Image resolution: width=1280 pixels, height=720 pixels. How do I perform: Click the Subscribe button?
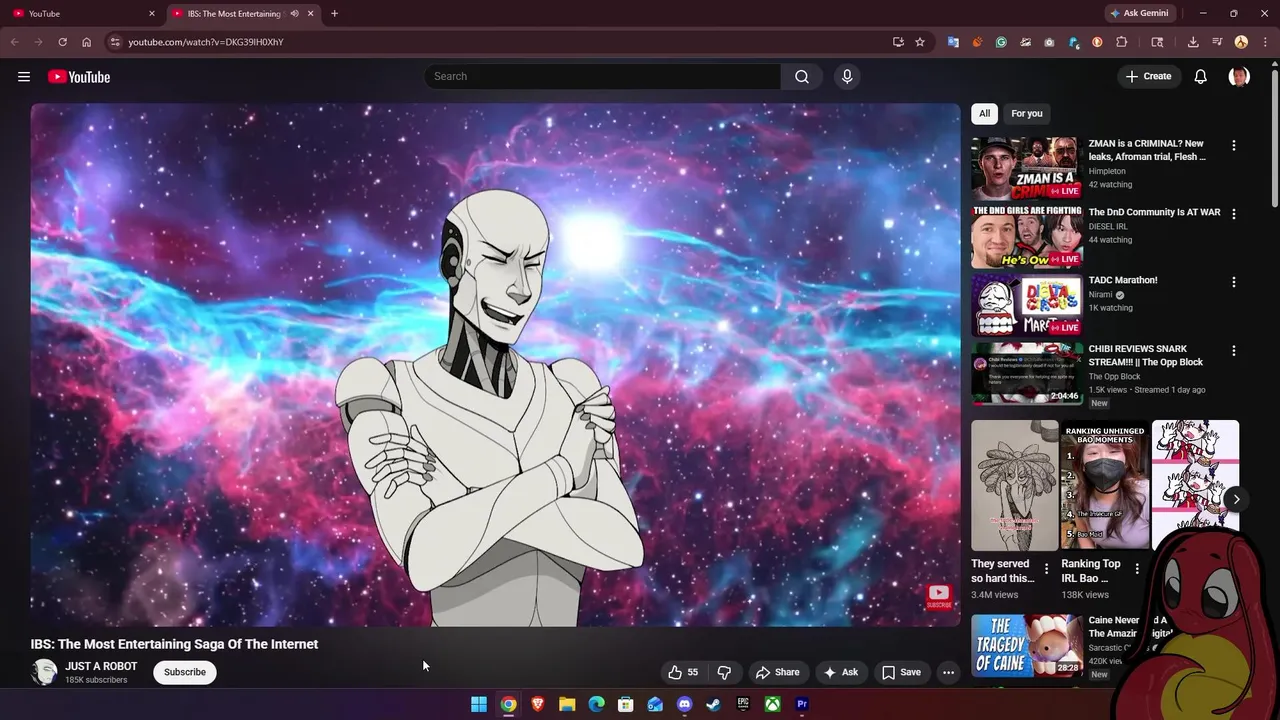[x=185, y=672]
